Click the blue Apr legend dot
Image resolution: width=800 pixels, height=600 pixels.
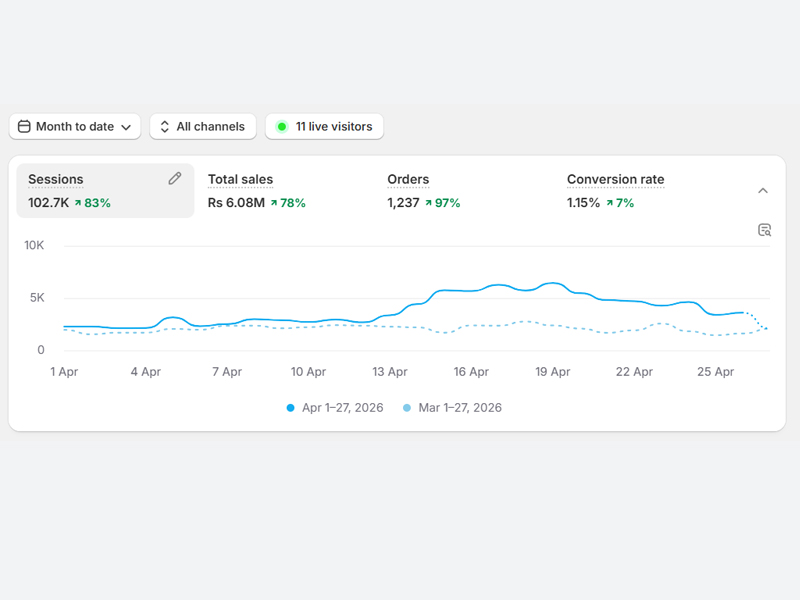(x=290, y=408)
